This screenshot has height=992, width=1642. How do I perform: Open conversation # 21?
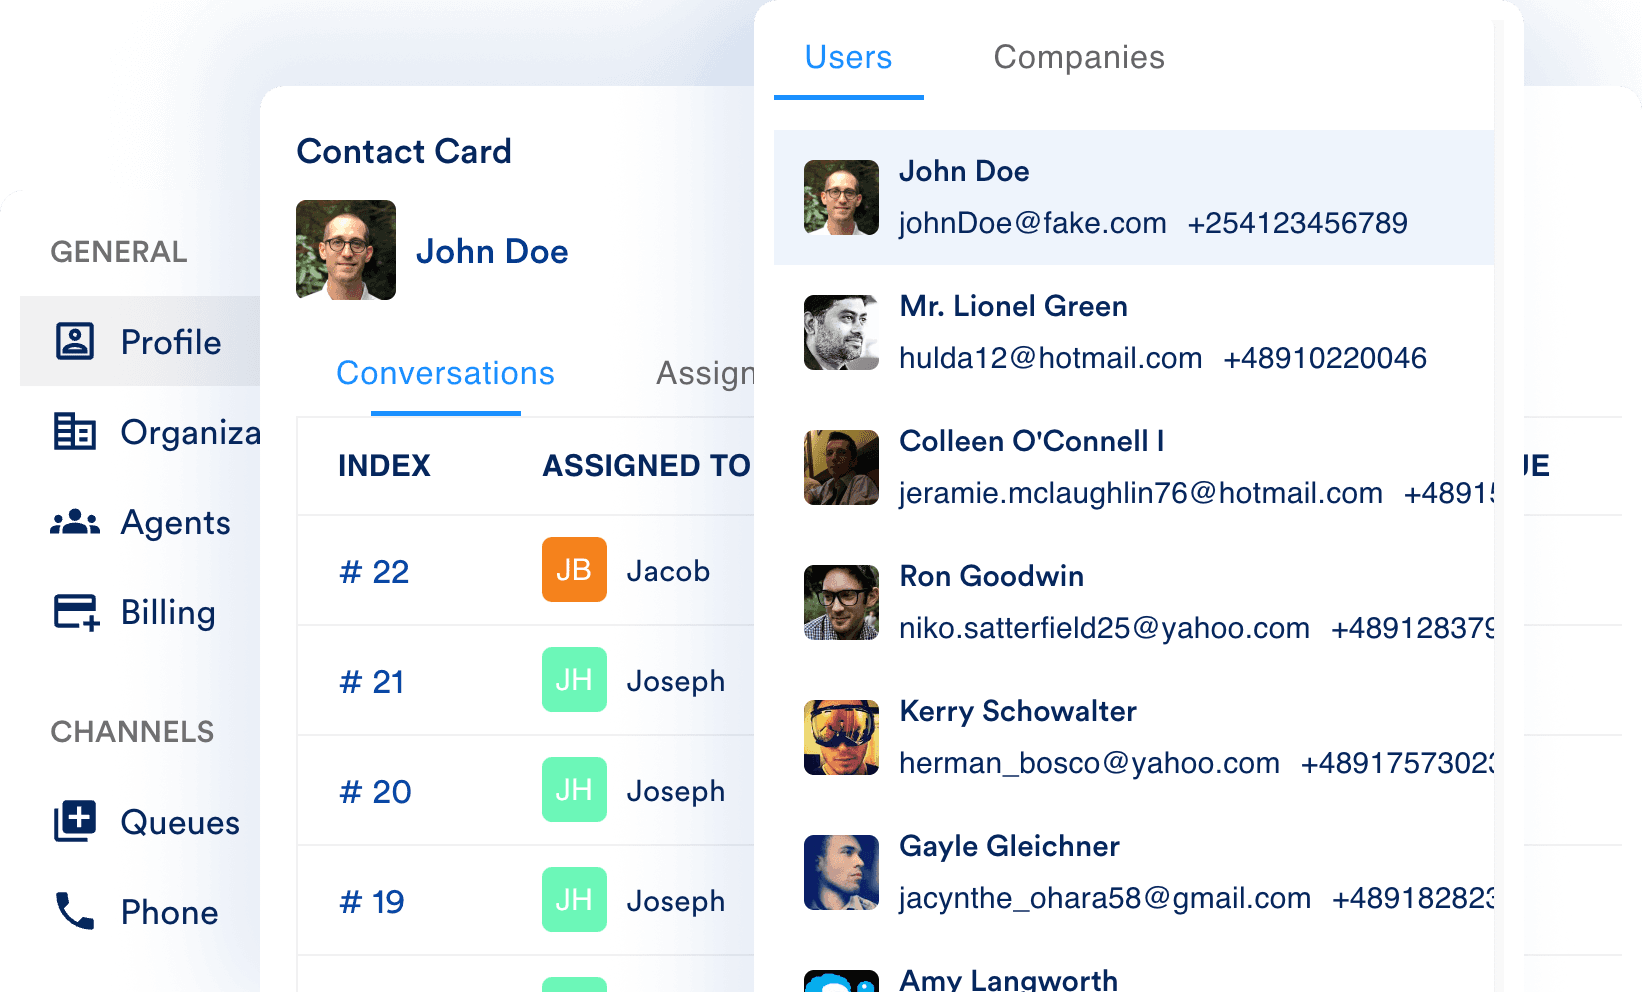[372, 681]
